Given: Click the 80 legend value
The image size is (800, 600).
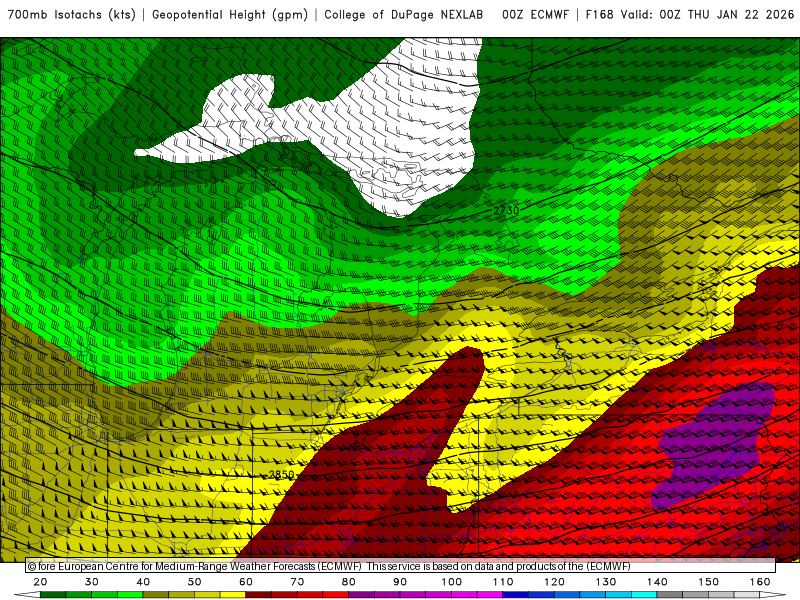Looking at the screenshot, I should tap(349, 582).
